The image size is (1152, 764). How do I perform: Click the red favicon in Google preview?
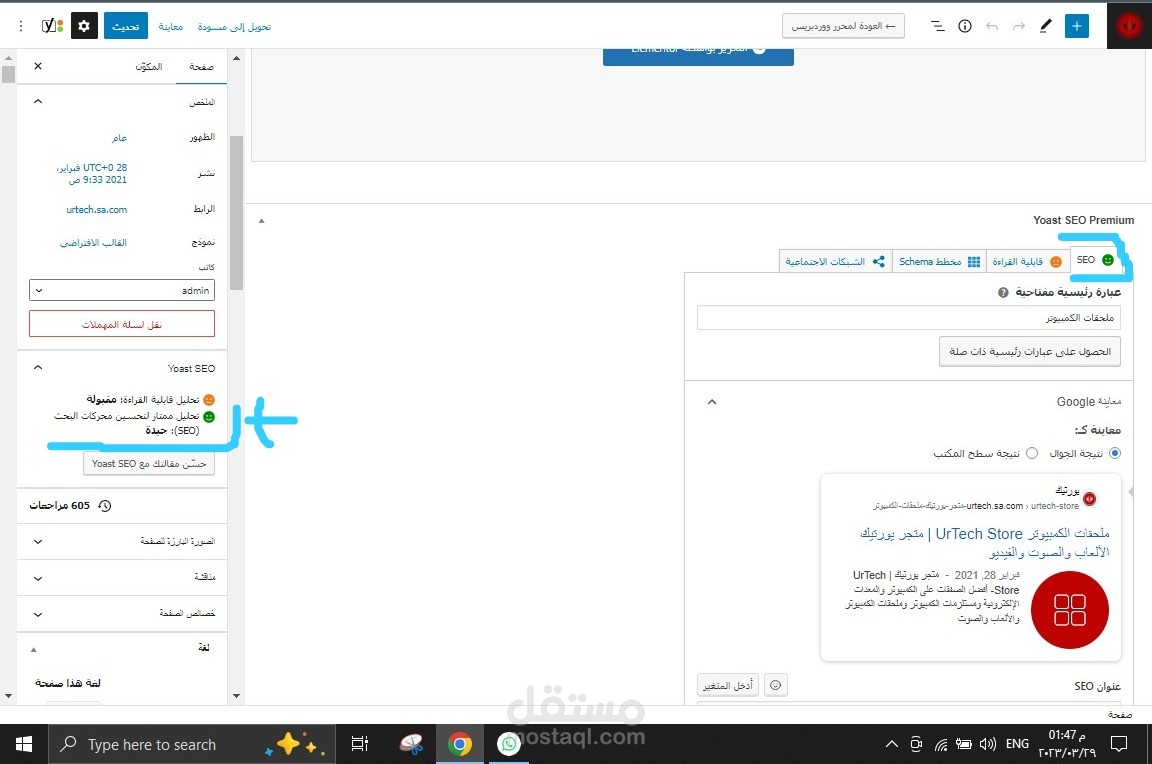(1090, 499)
